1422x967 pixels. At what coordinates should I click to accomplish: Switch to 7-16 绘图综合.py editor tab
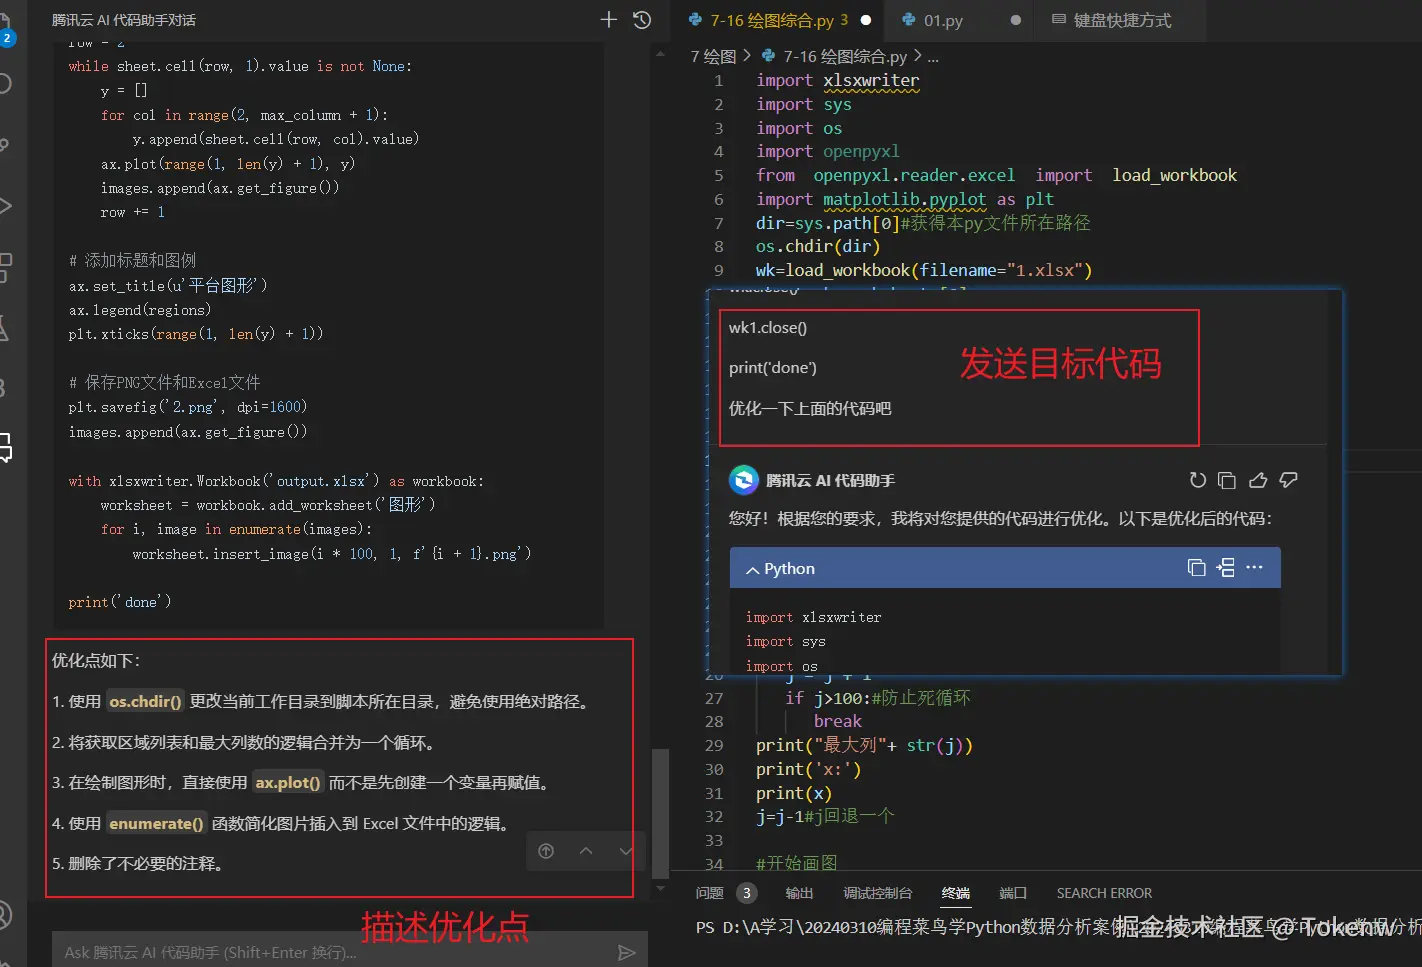tap(778, 20)
